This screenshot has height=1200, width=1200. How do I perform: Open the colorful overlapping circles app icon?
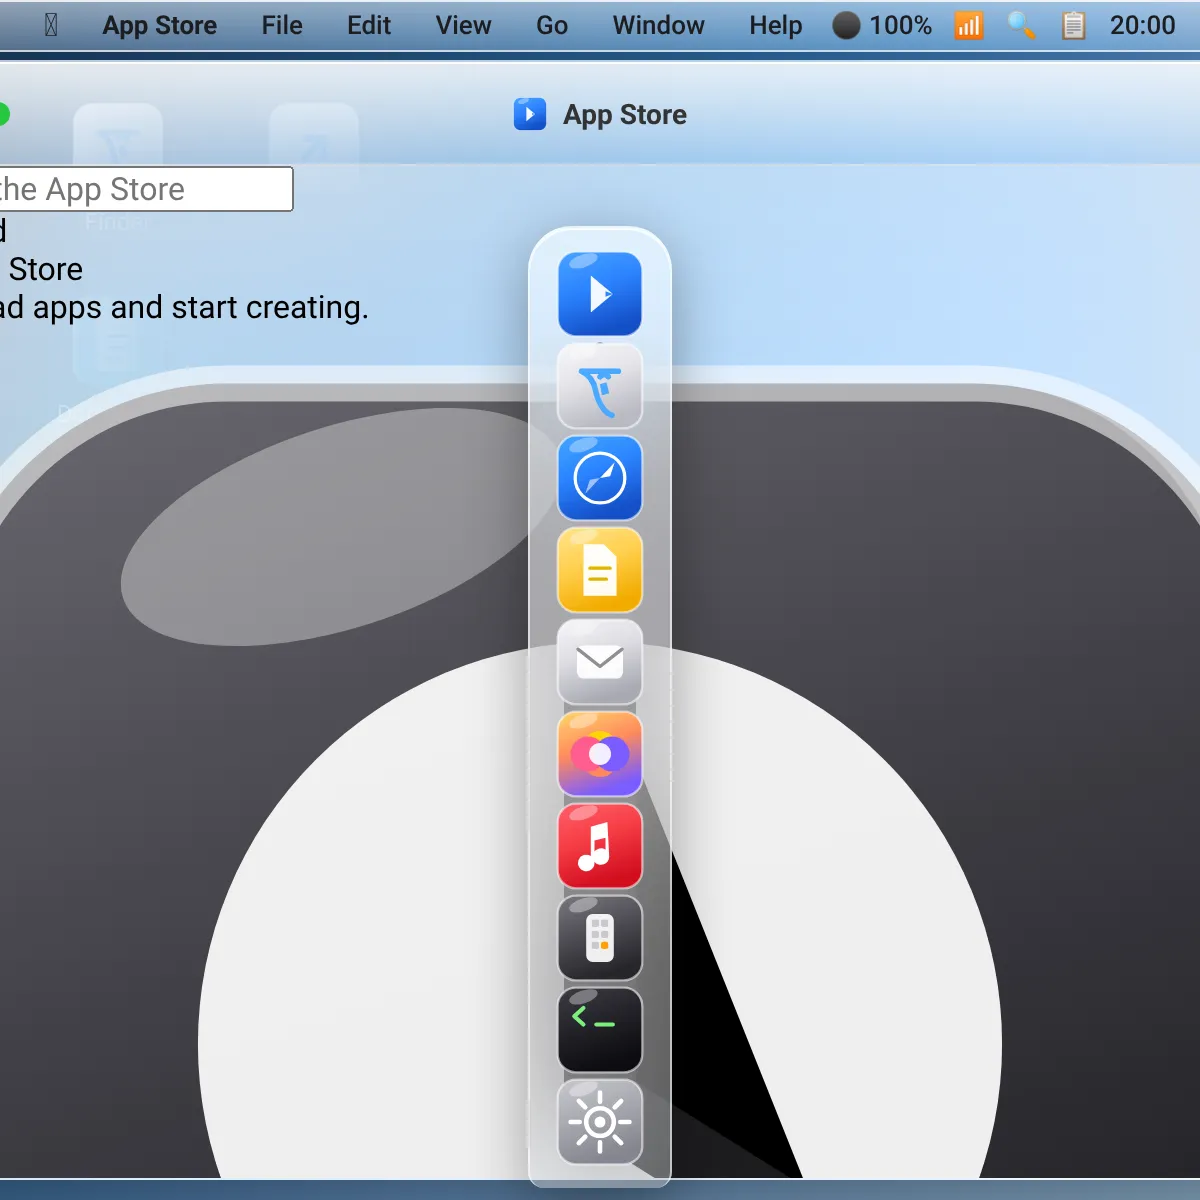pyautogui.click(x=600, y=754)
